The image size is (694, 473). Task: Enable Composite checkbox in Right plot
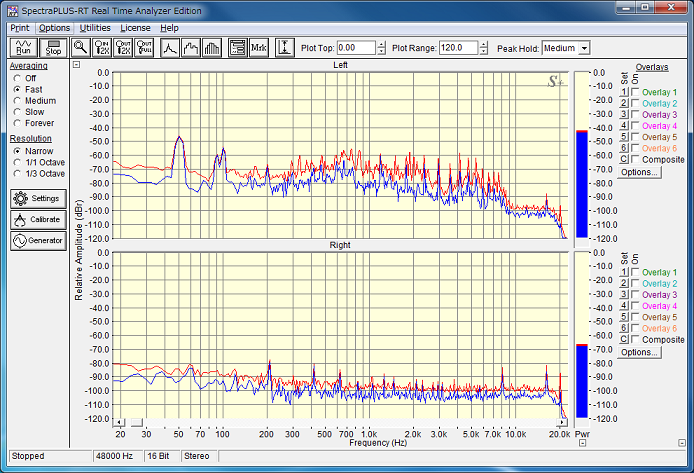tap(635, 339)
